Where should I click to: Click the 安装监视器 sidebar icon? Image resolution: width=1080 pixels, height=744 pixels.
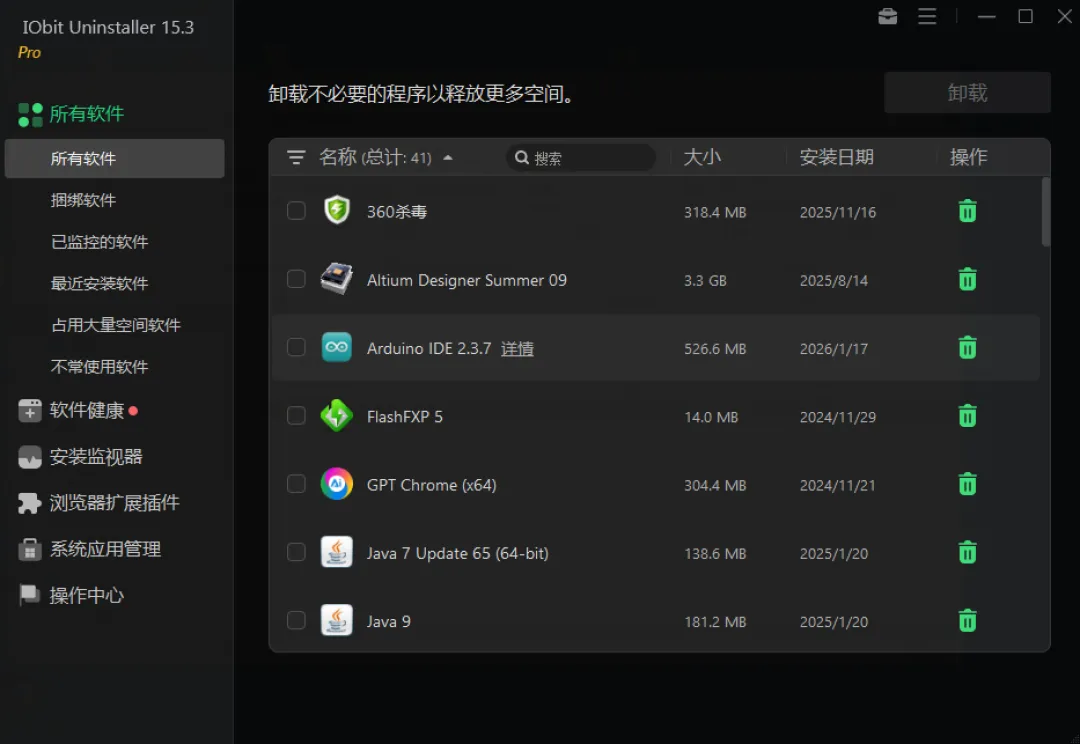(x=30, y=457)
